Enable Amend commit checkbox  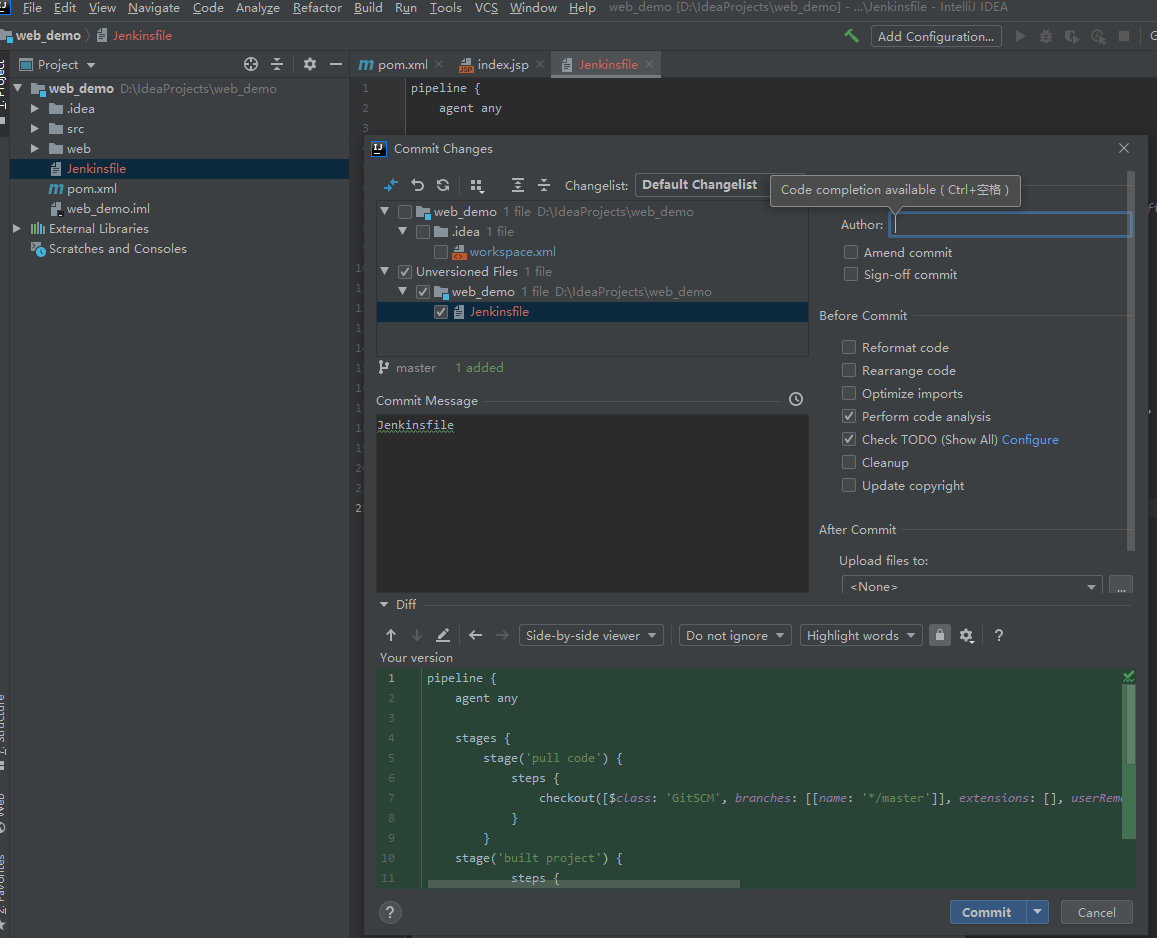[851, 252]
